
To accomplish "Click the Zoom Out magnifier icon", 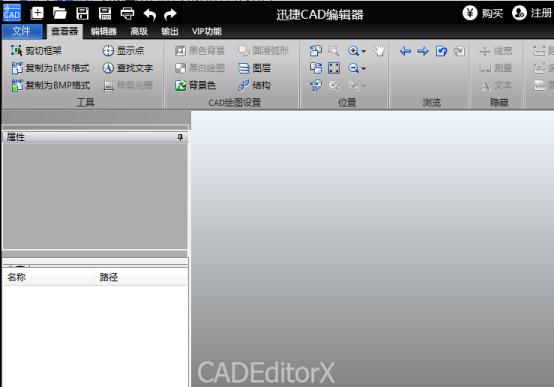I will (x=353, y=68).
